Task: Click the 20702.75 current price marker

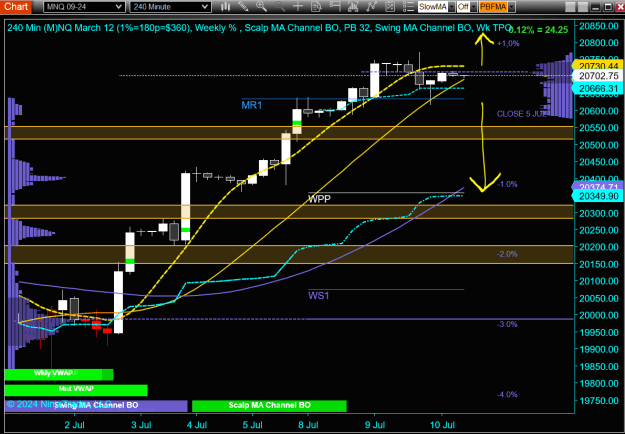Action: (597, 76)
